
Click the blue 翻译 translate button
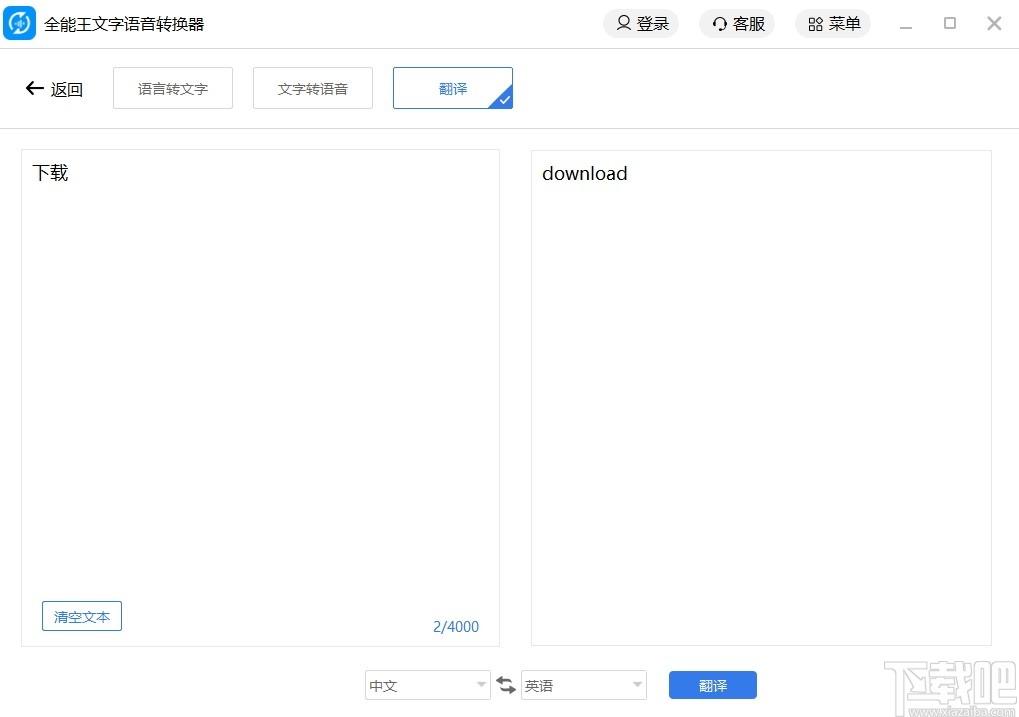(713, 685)
